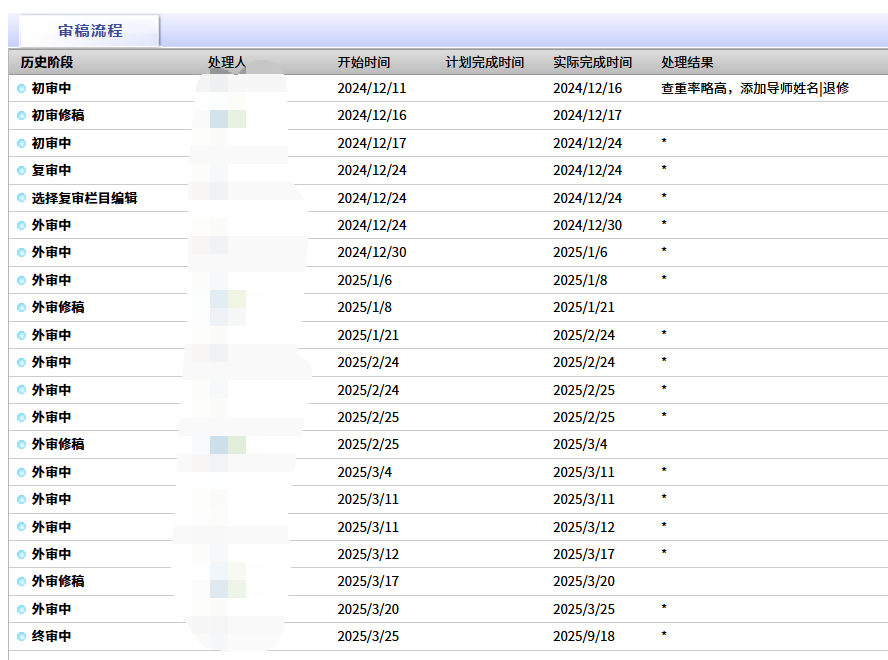Click the 处理人 column header
Screen dimensions: 888x660
click(227, 62)
